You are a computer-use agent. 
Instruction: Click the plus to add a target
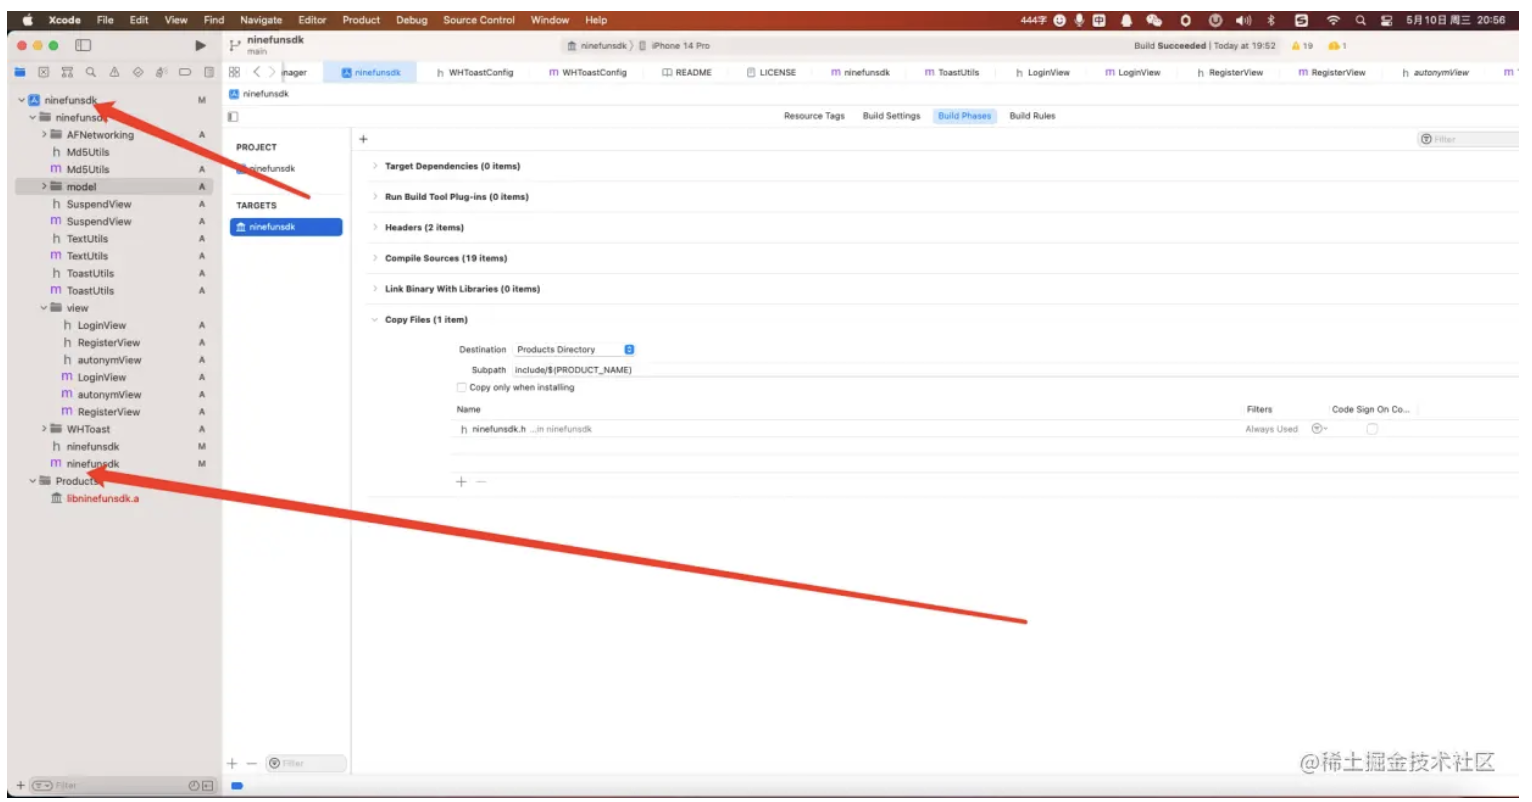tap(232, 763)
